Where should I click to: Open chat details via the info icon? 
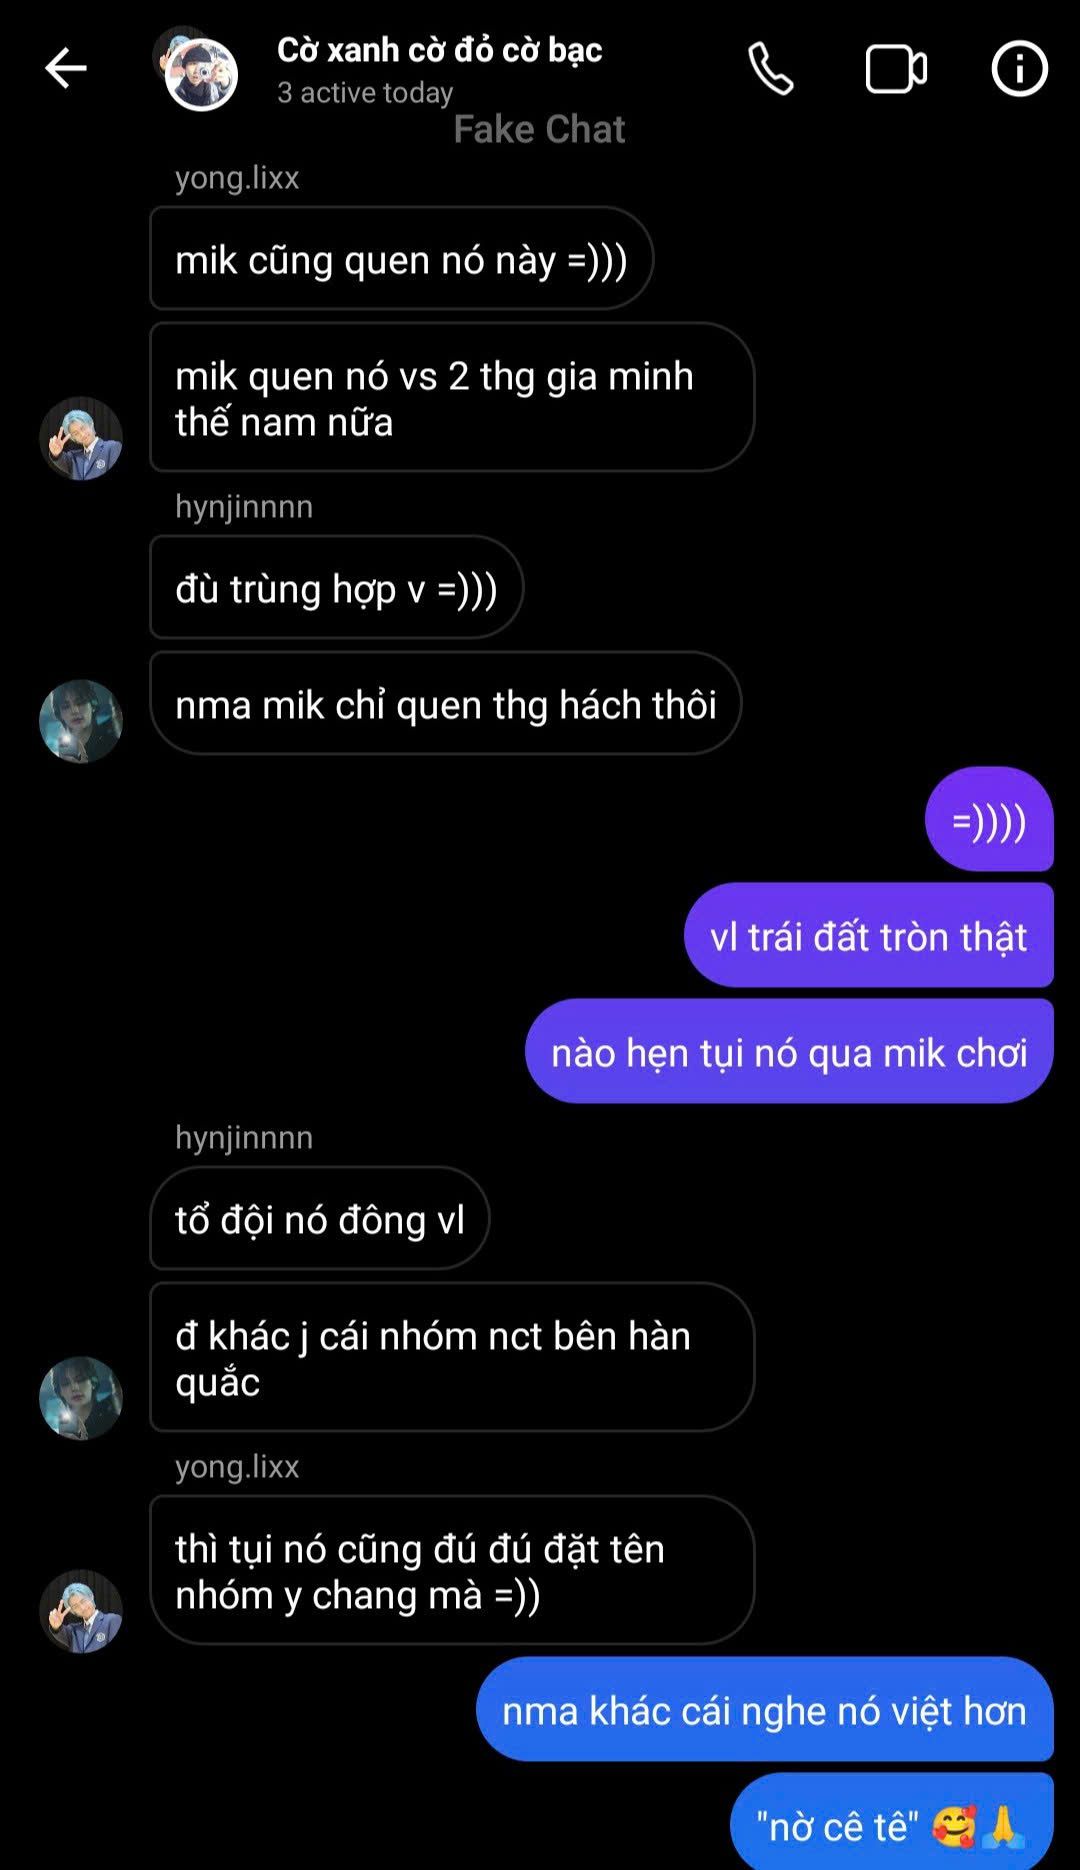tap(1019, 69)
